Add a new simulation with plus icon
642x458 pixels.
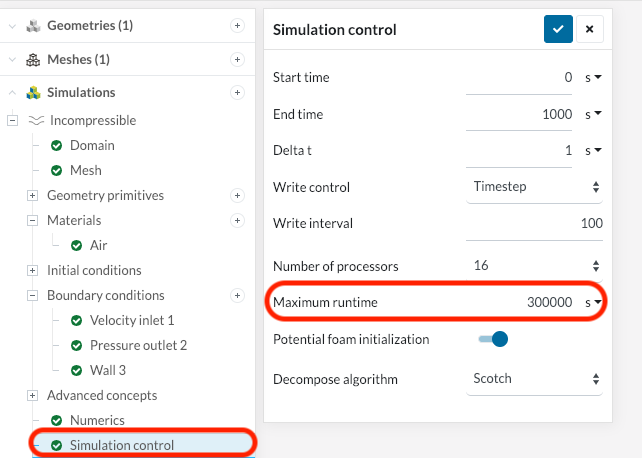point(237,92)
